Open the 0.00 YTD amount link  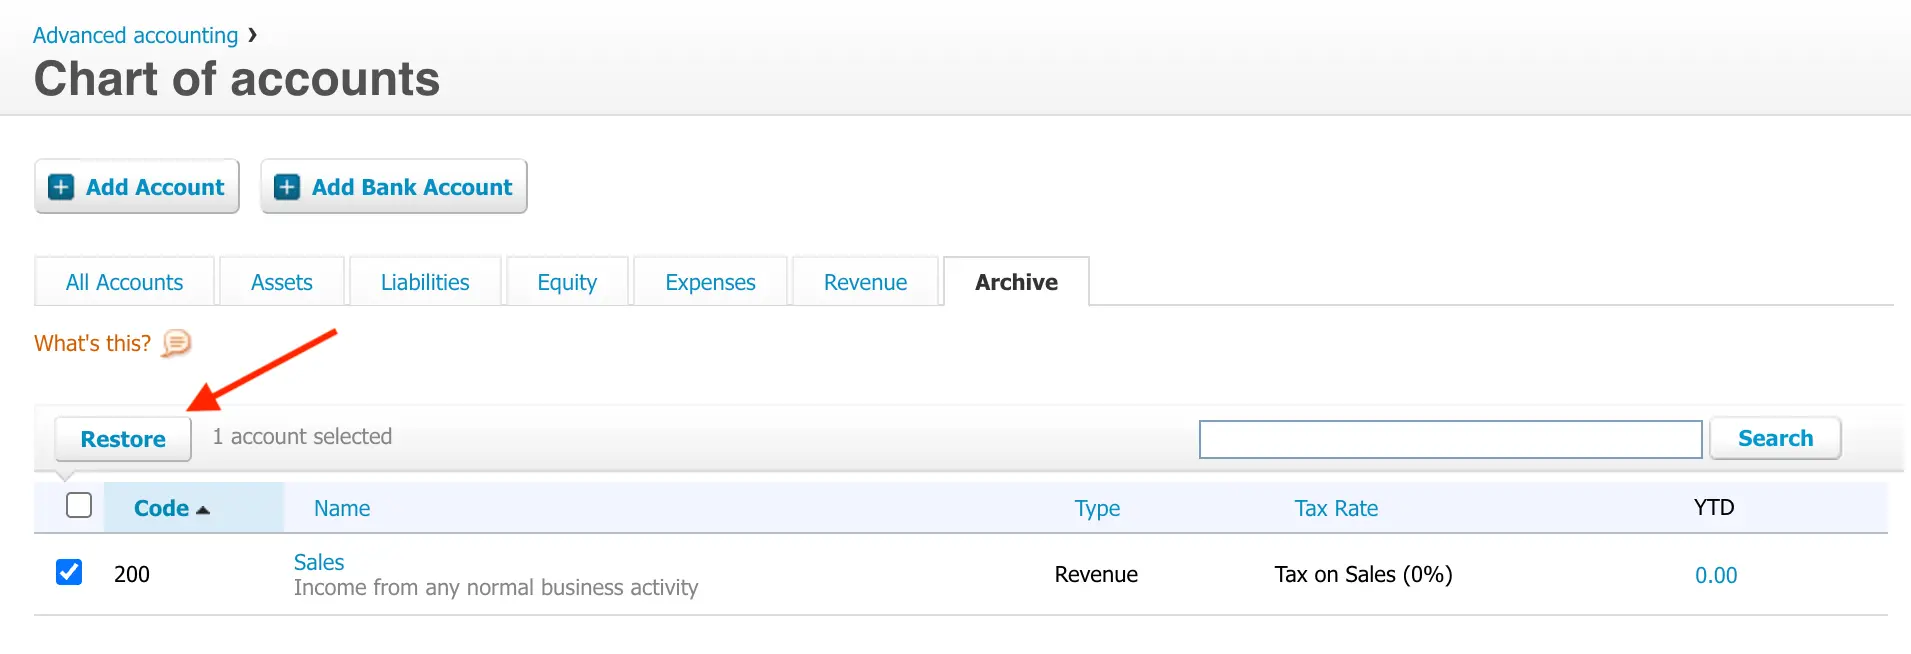[1716, 575]
